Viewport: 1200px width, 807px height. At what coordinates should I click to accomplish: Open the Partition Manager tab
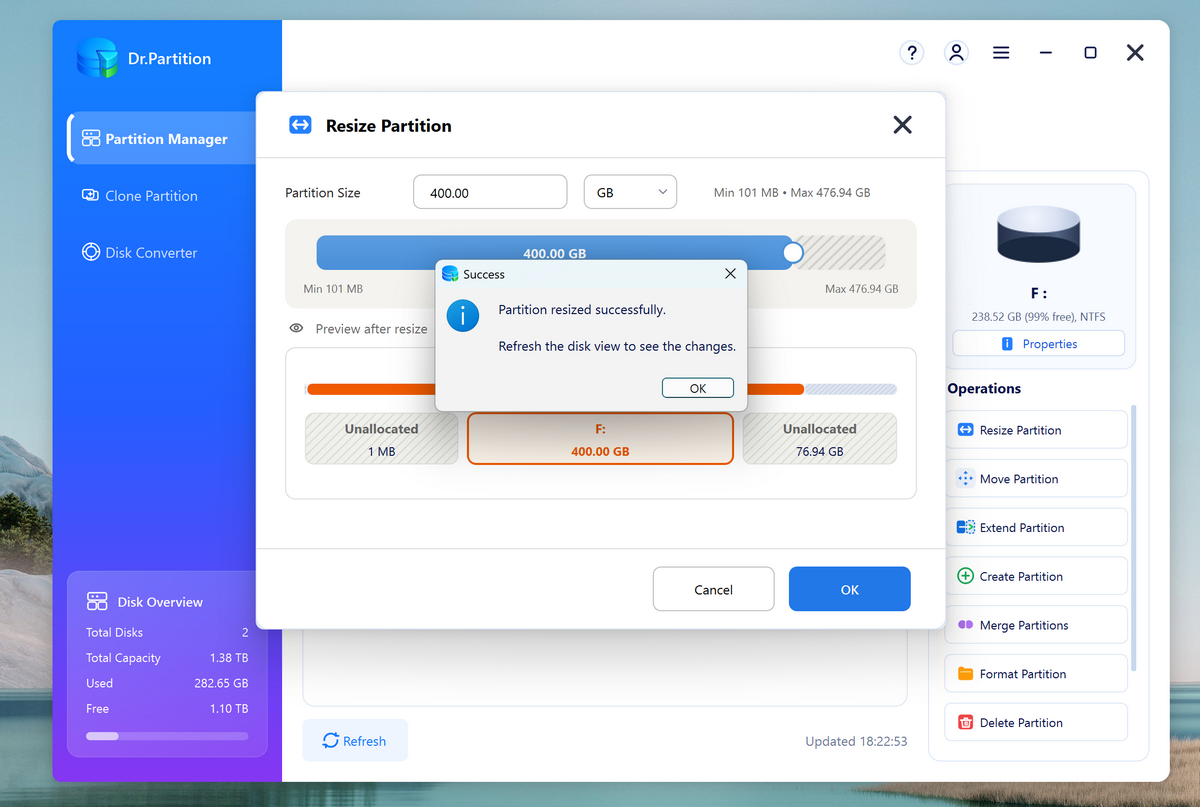(163, 138)
